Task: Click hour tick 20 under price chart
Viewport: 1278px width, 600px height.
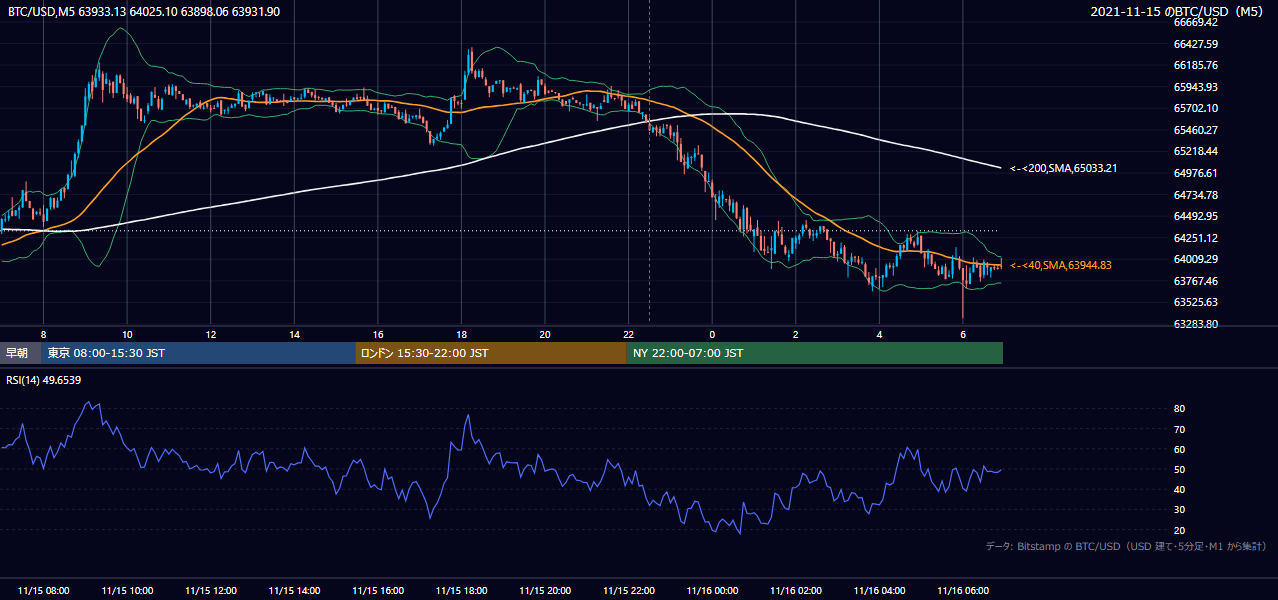Action: 545,334
